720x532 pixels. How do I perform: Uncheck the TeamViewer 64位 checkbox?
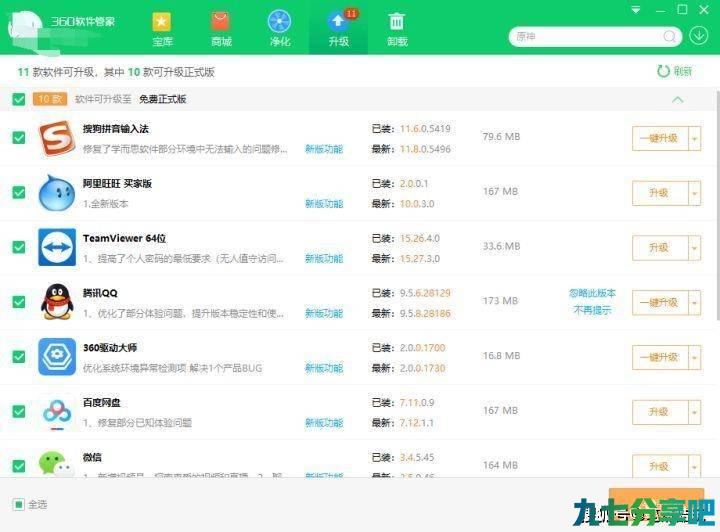(x=19, y=247)
